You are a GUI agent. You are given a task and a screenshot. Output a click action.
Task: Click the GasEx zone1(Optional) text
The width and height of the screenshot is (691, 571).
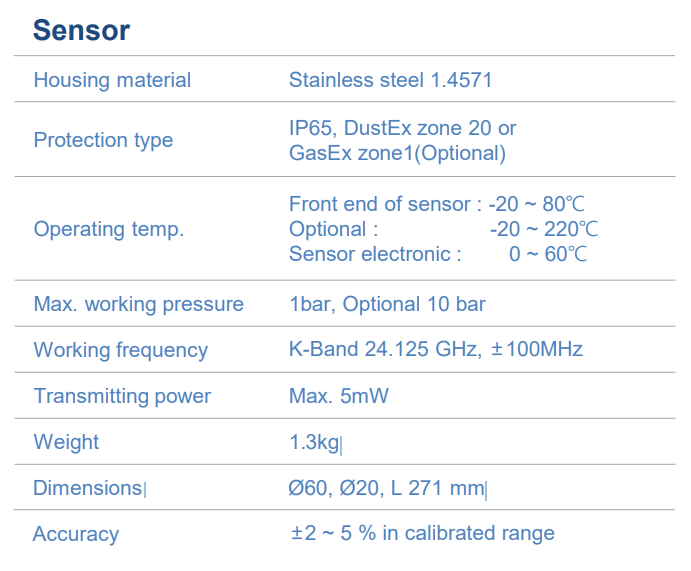(x=397, y=153)
